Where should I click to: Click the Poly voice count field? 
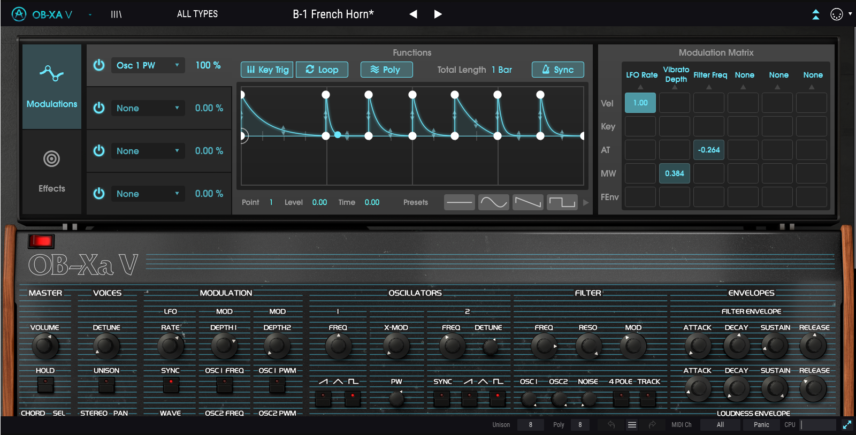tap(580, 425)
